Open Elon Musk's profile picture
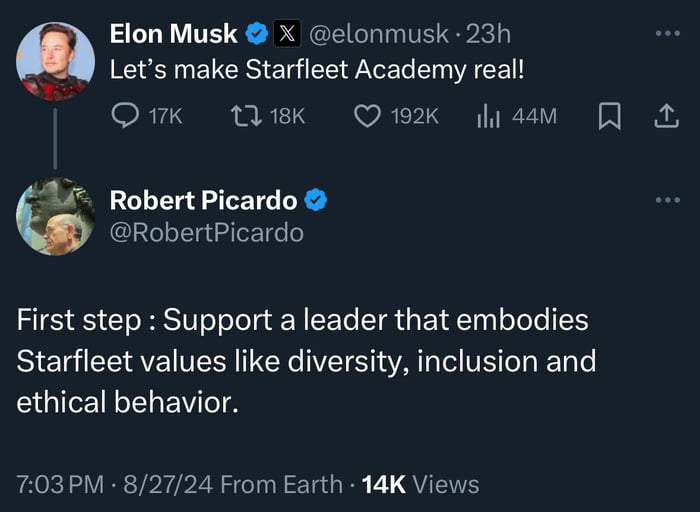 [55, 61]
